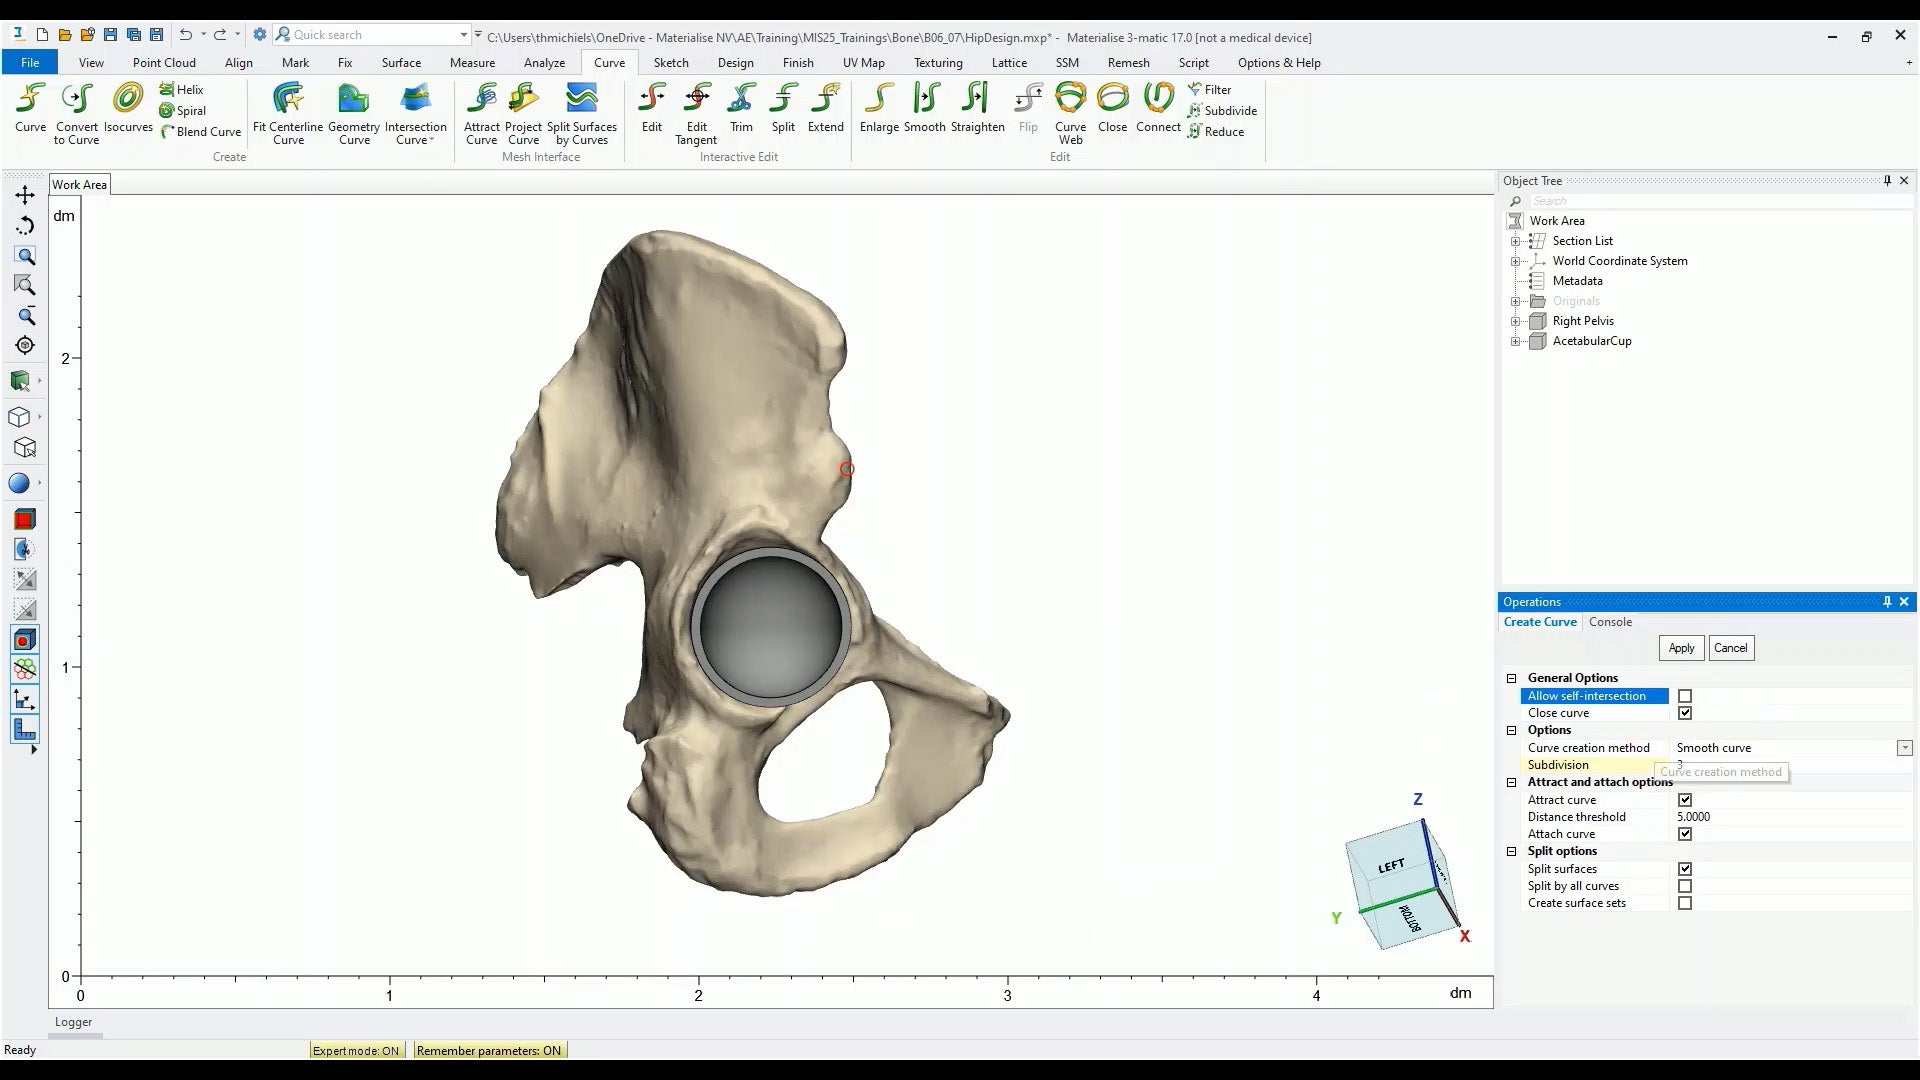Enable Allow self-intersection checkbox
Screen dimensions: 1920x1080
coord(1685,696)
